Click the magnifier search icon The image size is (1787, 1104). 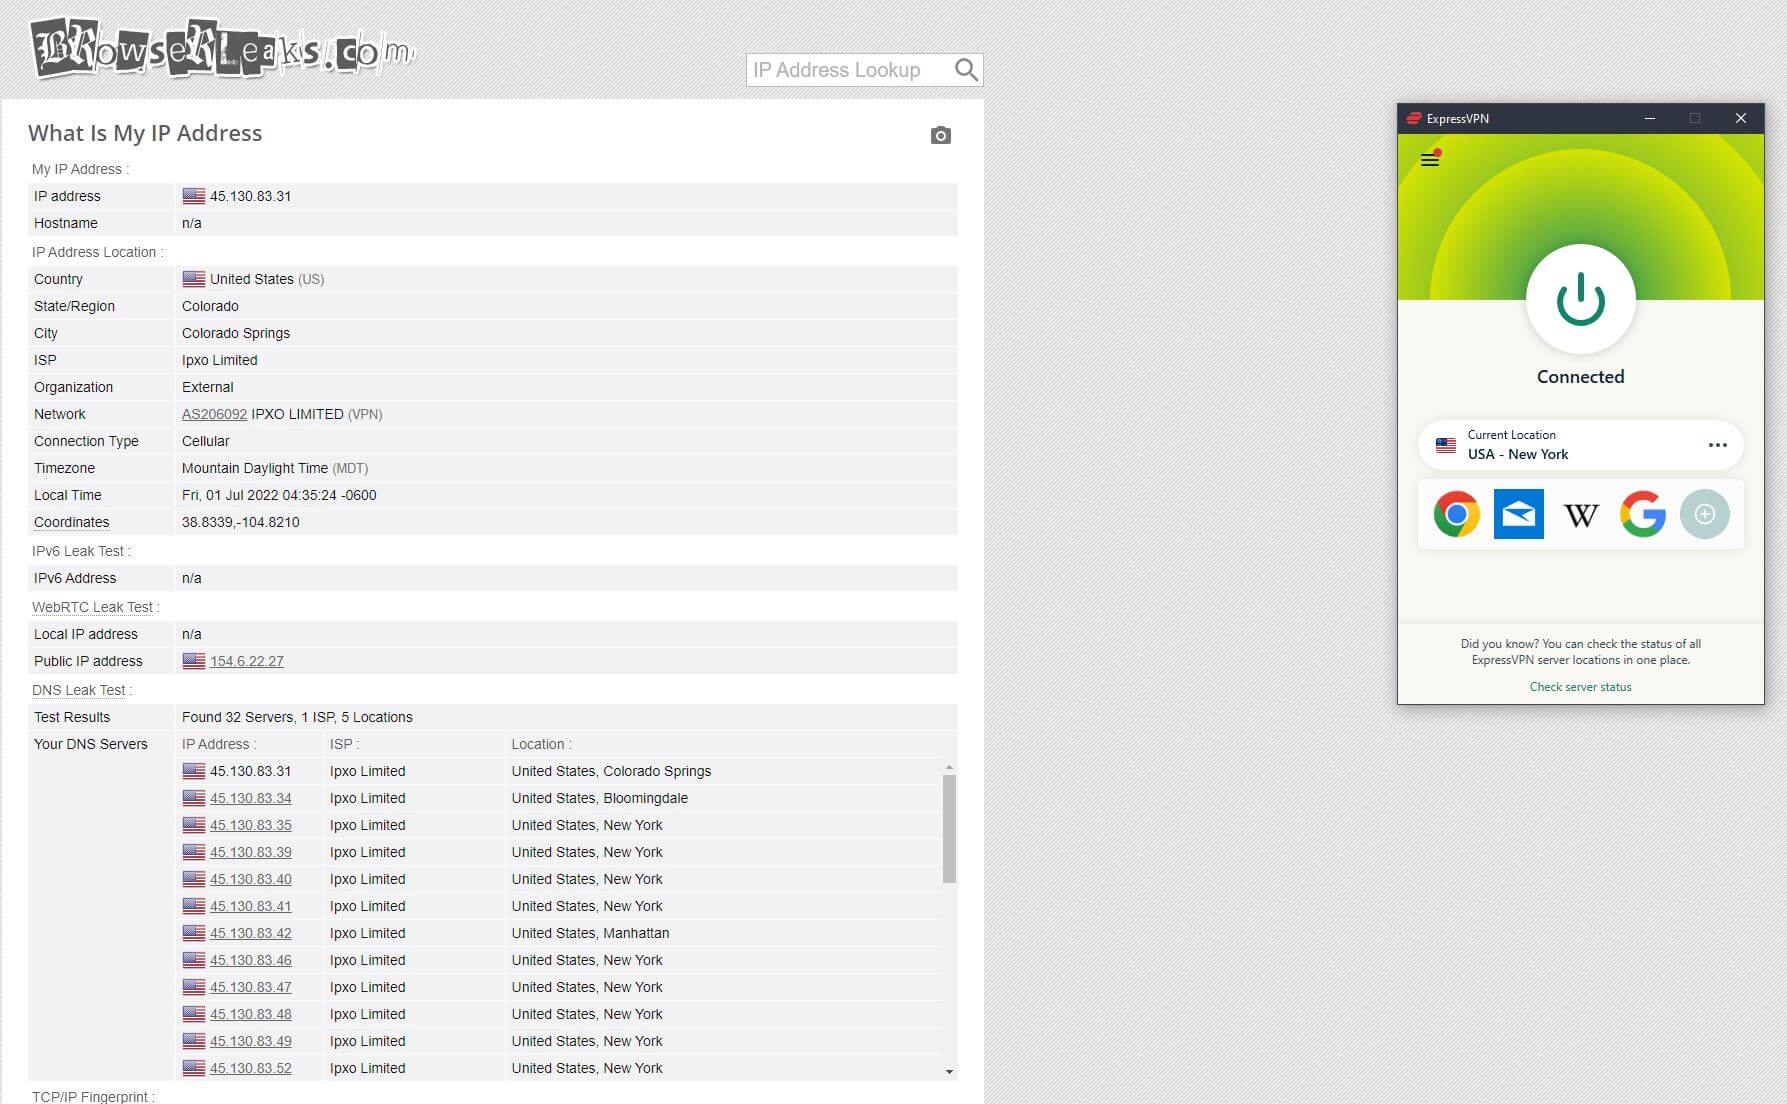pyautogui.click(x=965, y=70)
